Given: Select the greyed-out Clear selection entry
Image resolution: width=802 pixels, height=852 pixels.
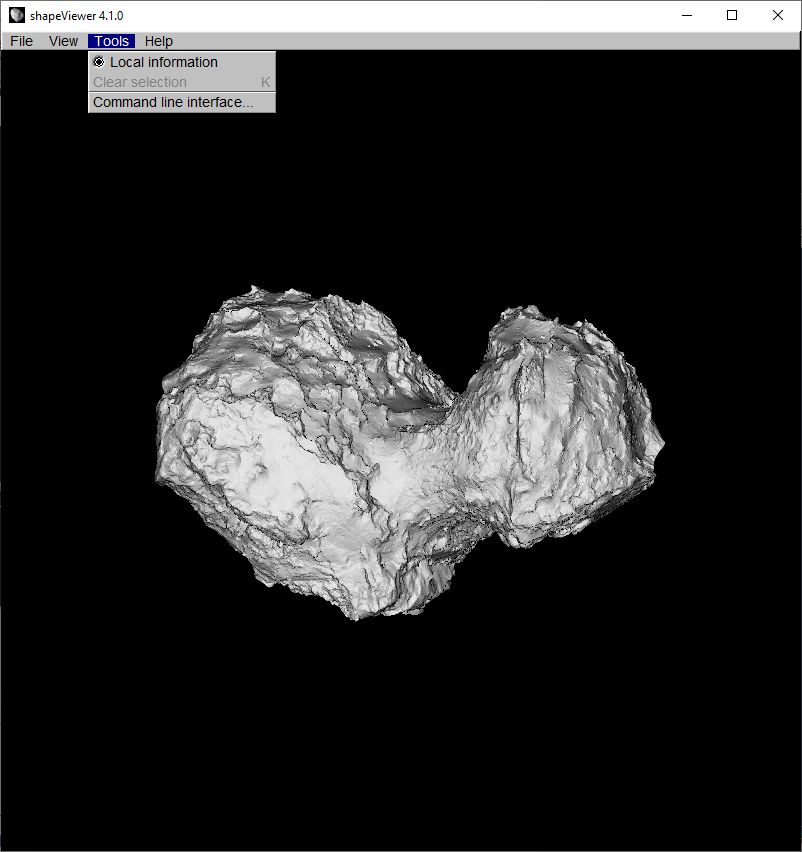Looking at the screenshot, I should pos(182,82).
